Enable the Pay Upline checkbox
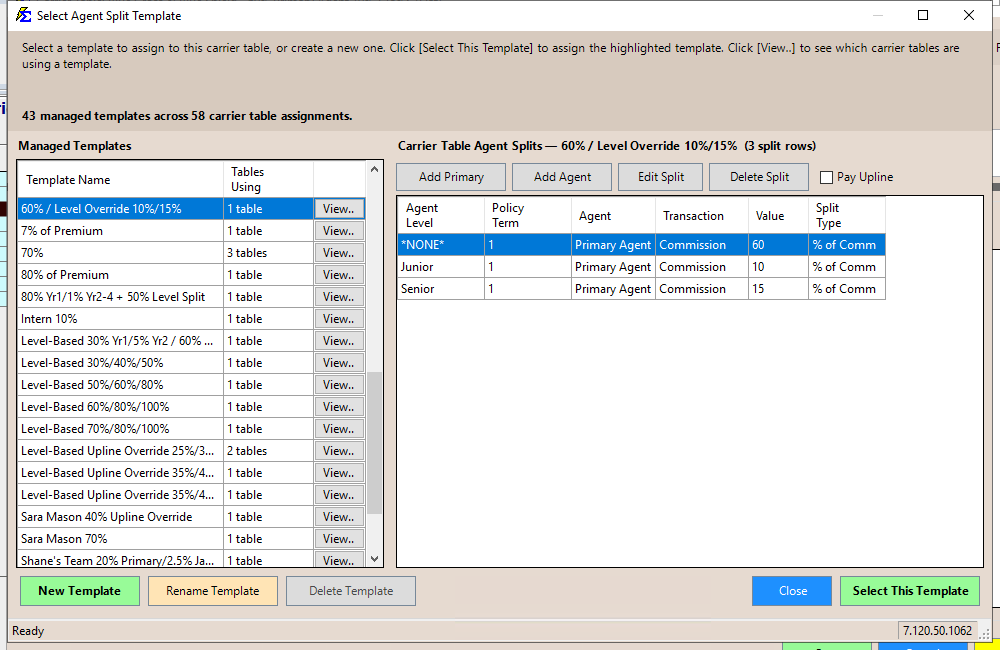Screen dimensions: 1000x650 (826, 177)
